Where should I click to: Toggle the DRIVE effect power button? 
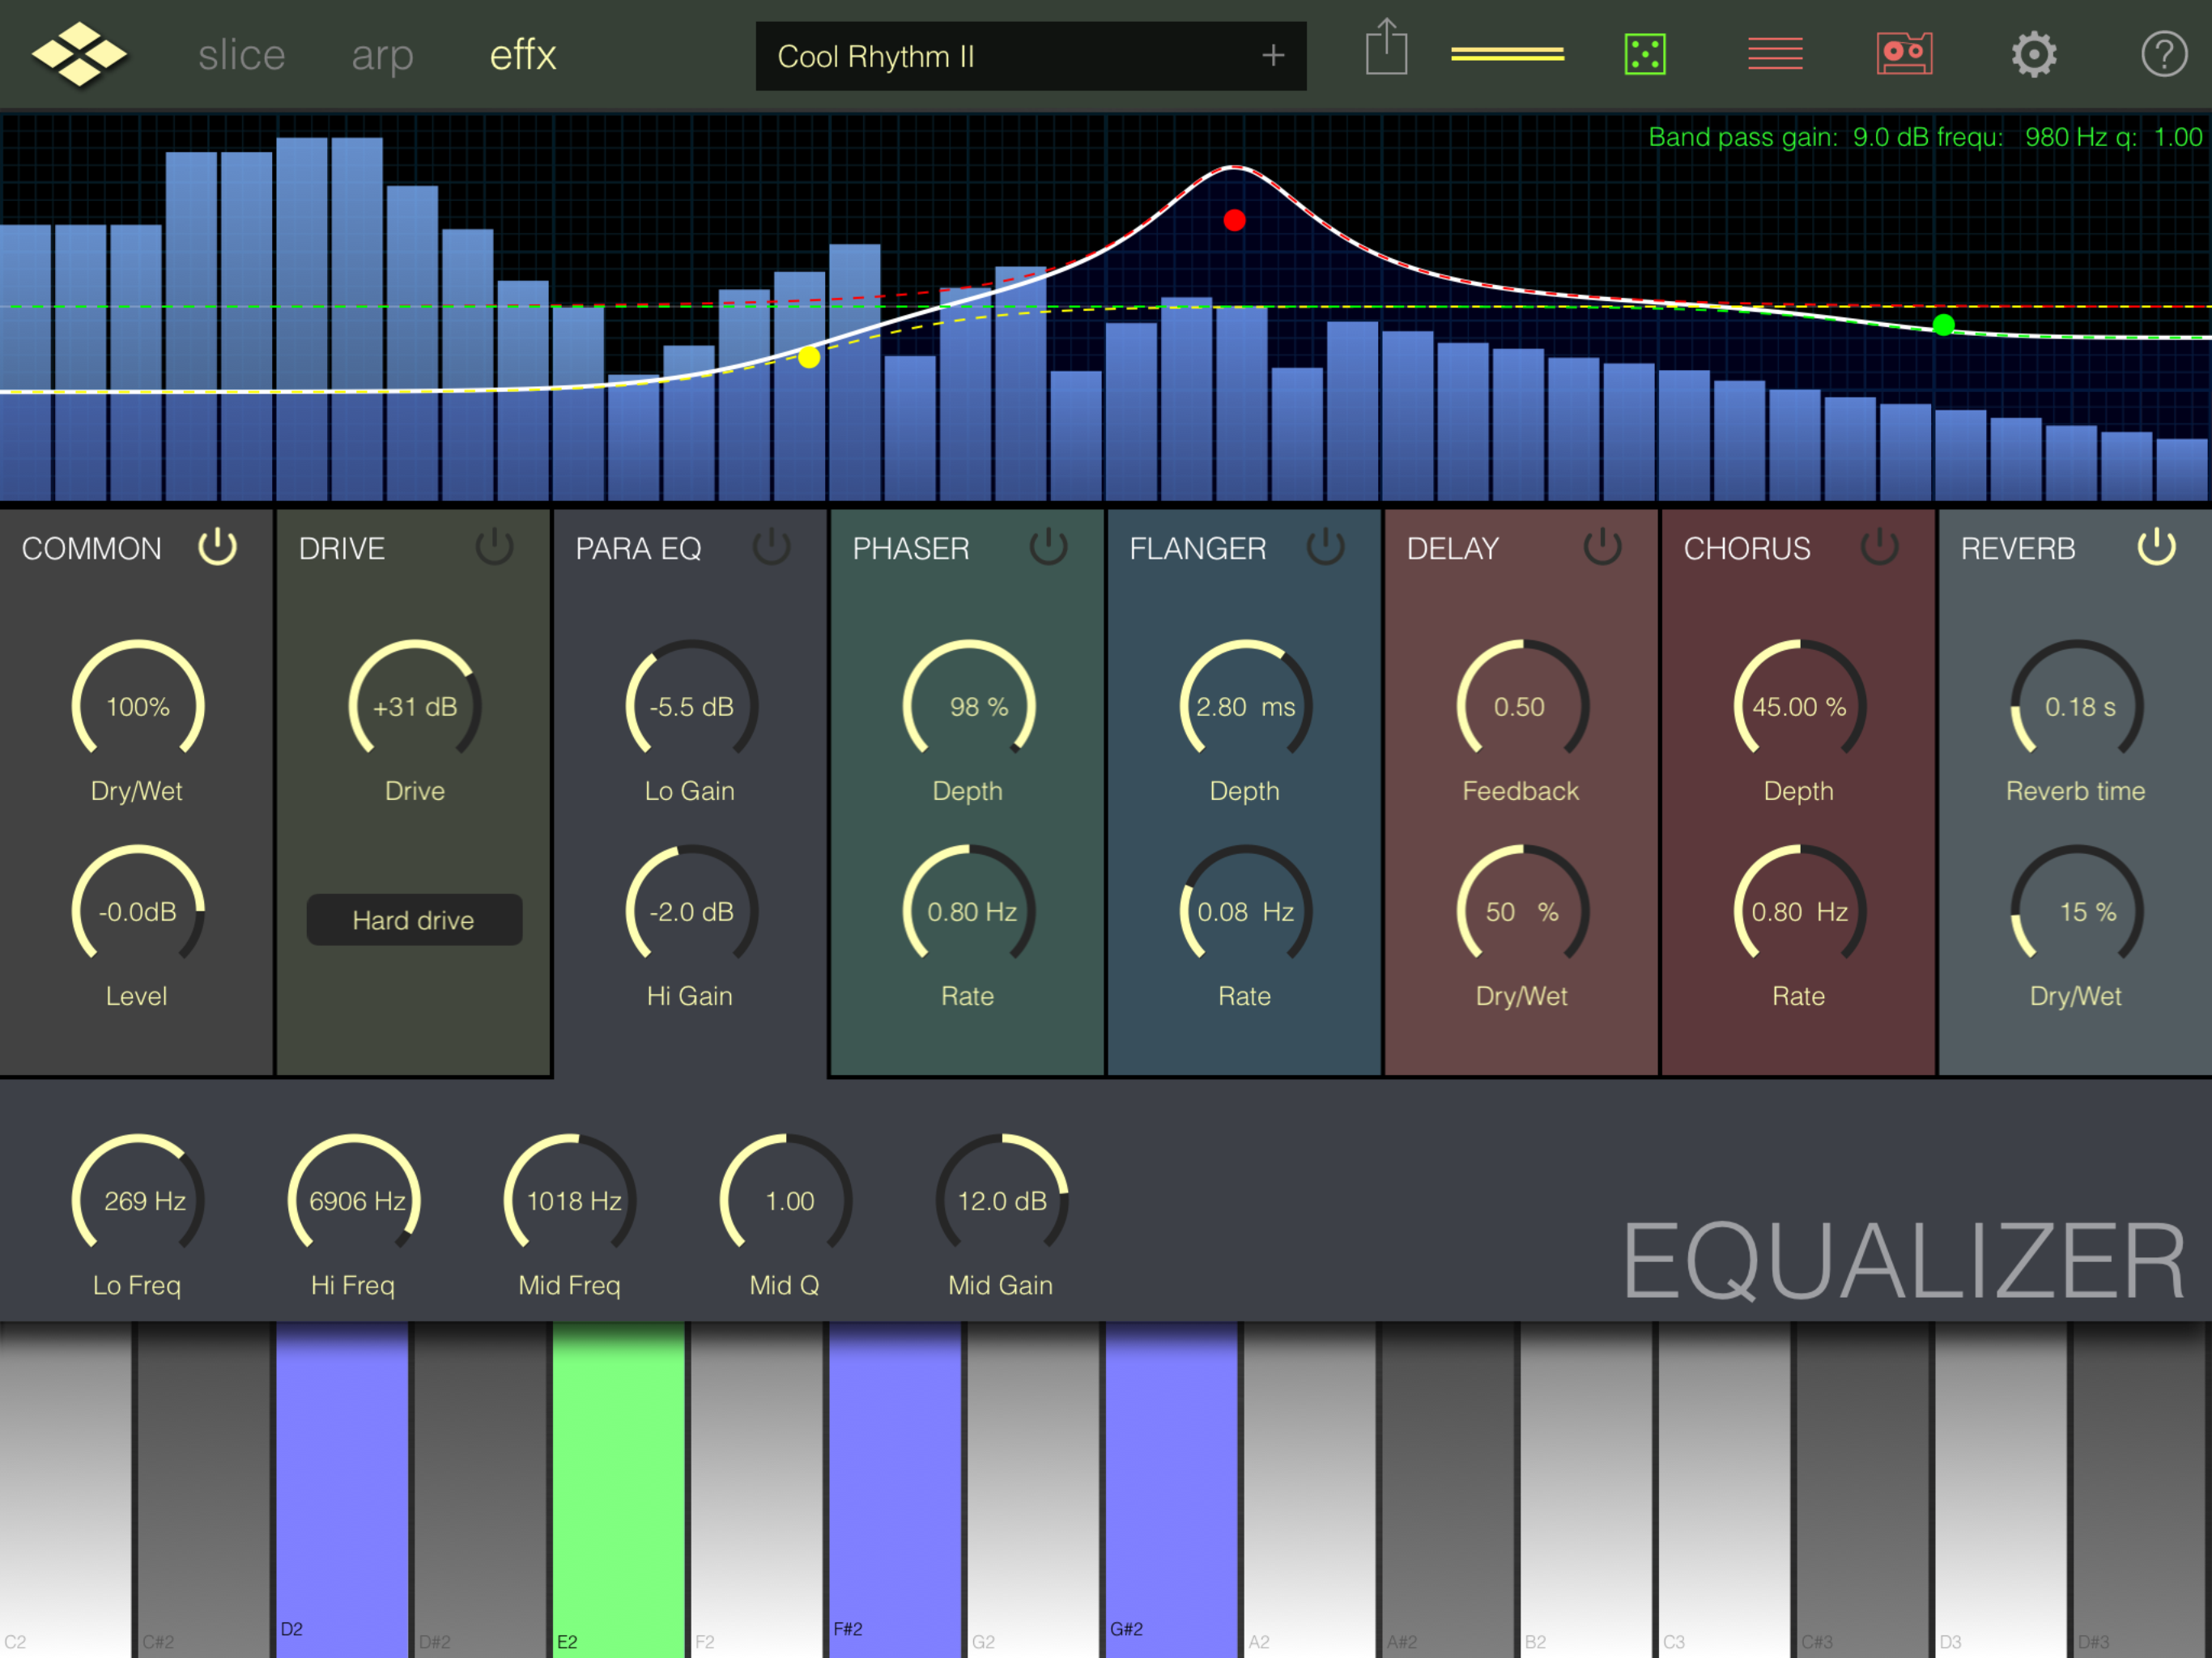click(x=494, y=547)
